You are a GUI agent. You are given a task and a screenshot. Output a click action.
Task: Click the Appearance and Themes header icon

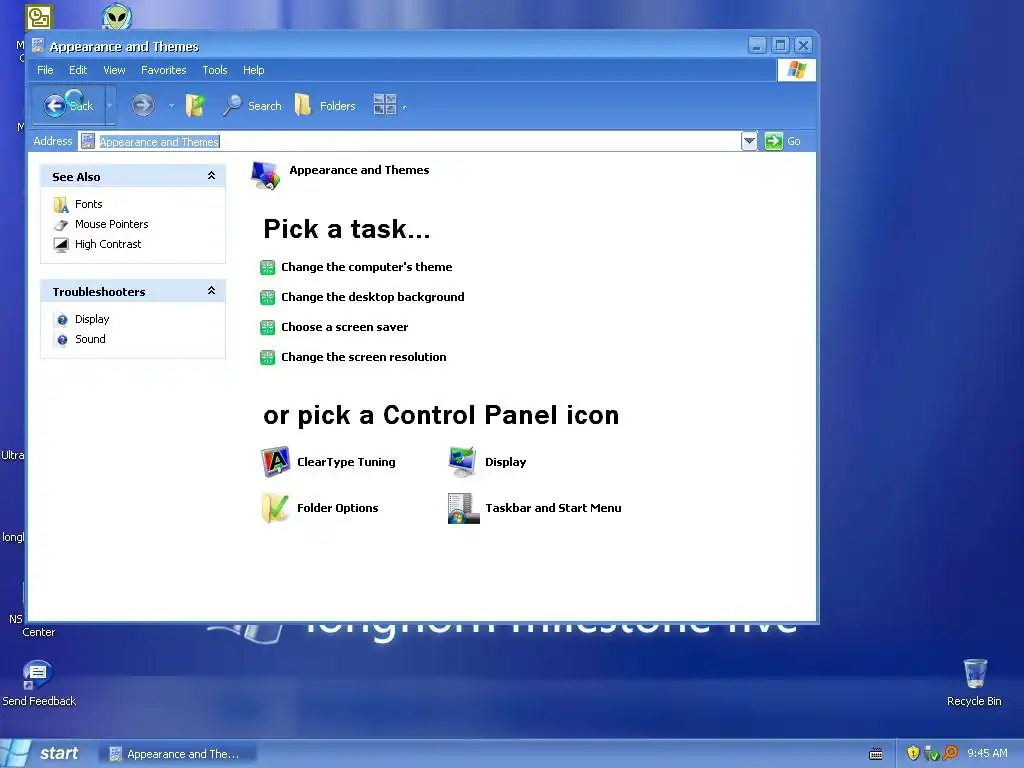click(x=266, y=175)
